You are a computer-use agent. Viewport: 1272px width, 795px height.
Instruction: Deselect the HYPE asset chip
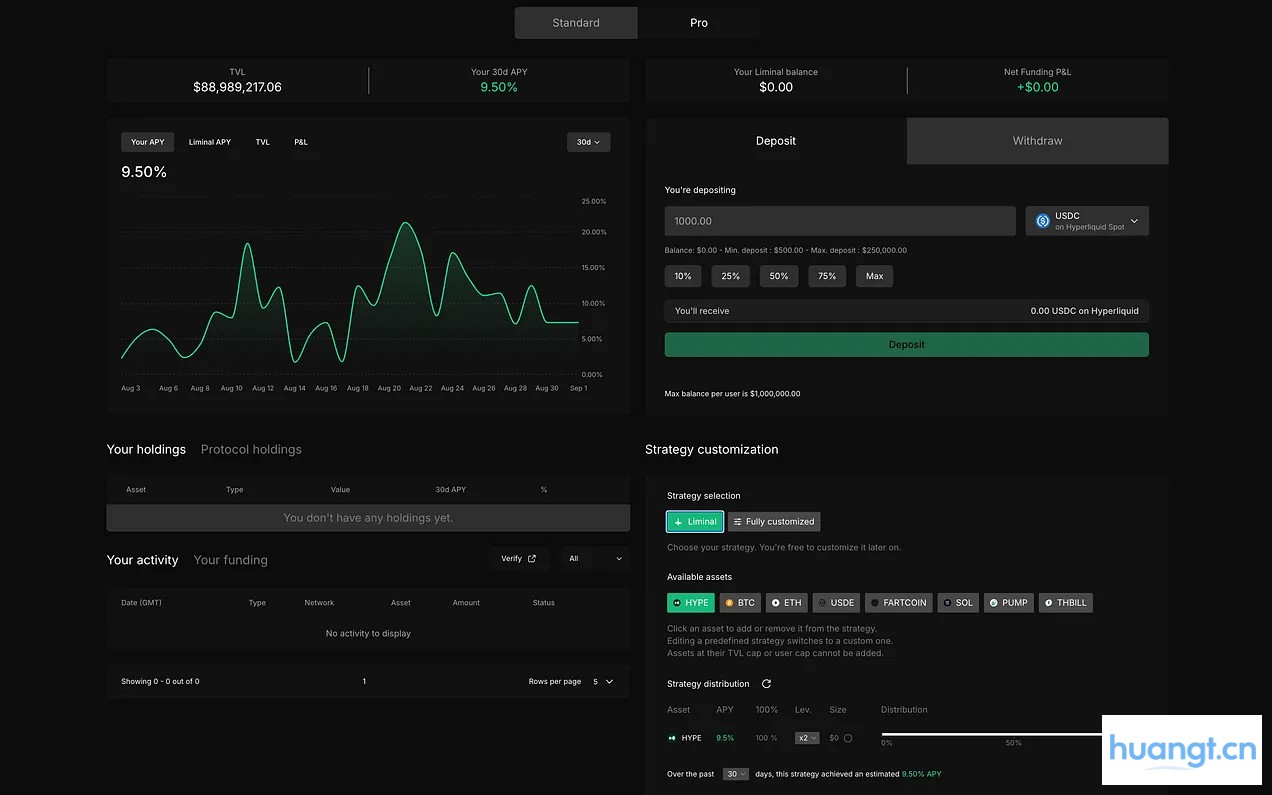tap(690, 603)
